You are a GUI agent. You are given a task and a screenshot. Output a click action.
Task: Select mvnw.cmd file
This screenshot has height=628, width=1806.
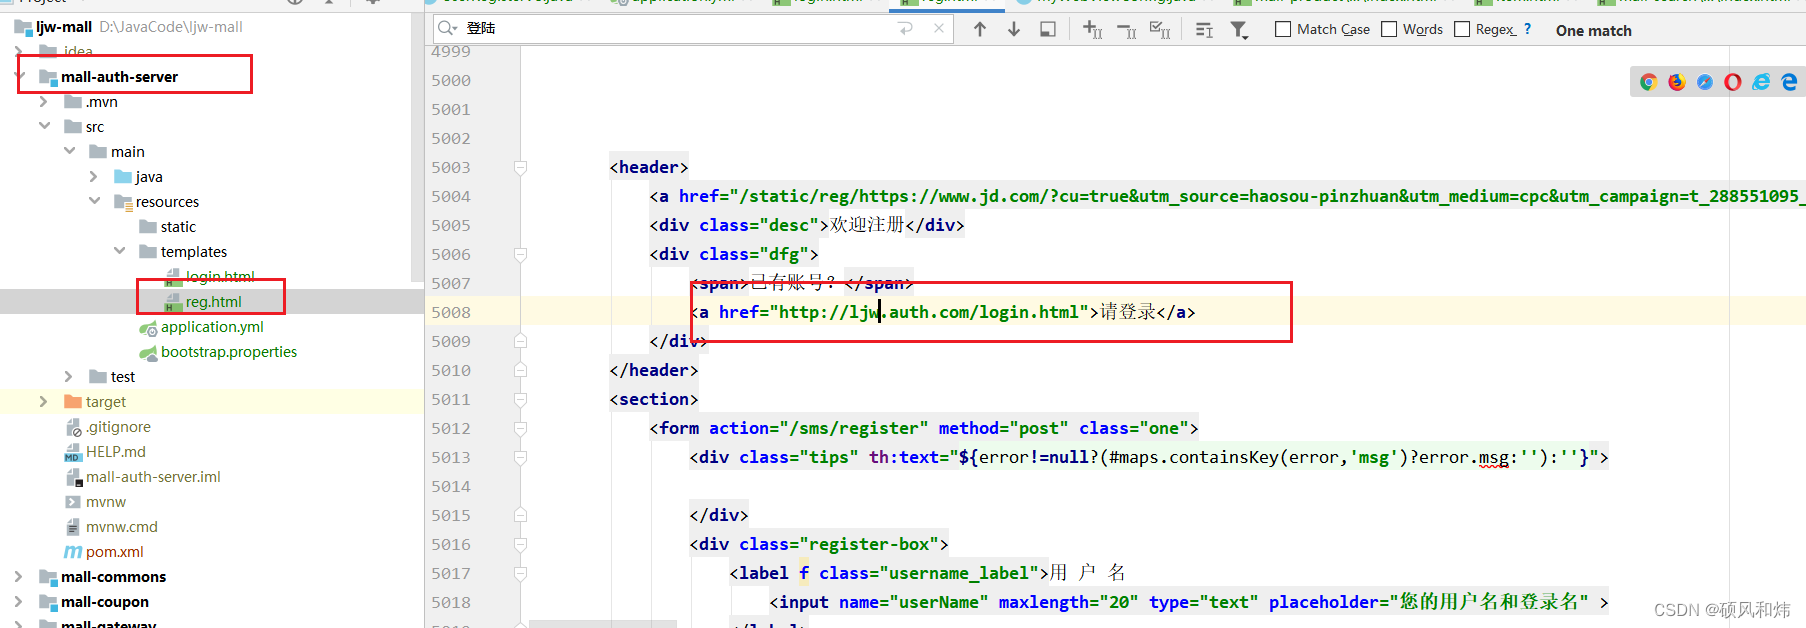click(121, 526)
